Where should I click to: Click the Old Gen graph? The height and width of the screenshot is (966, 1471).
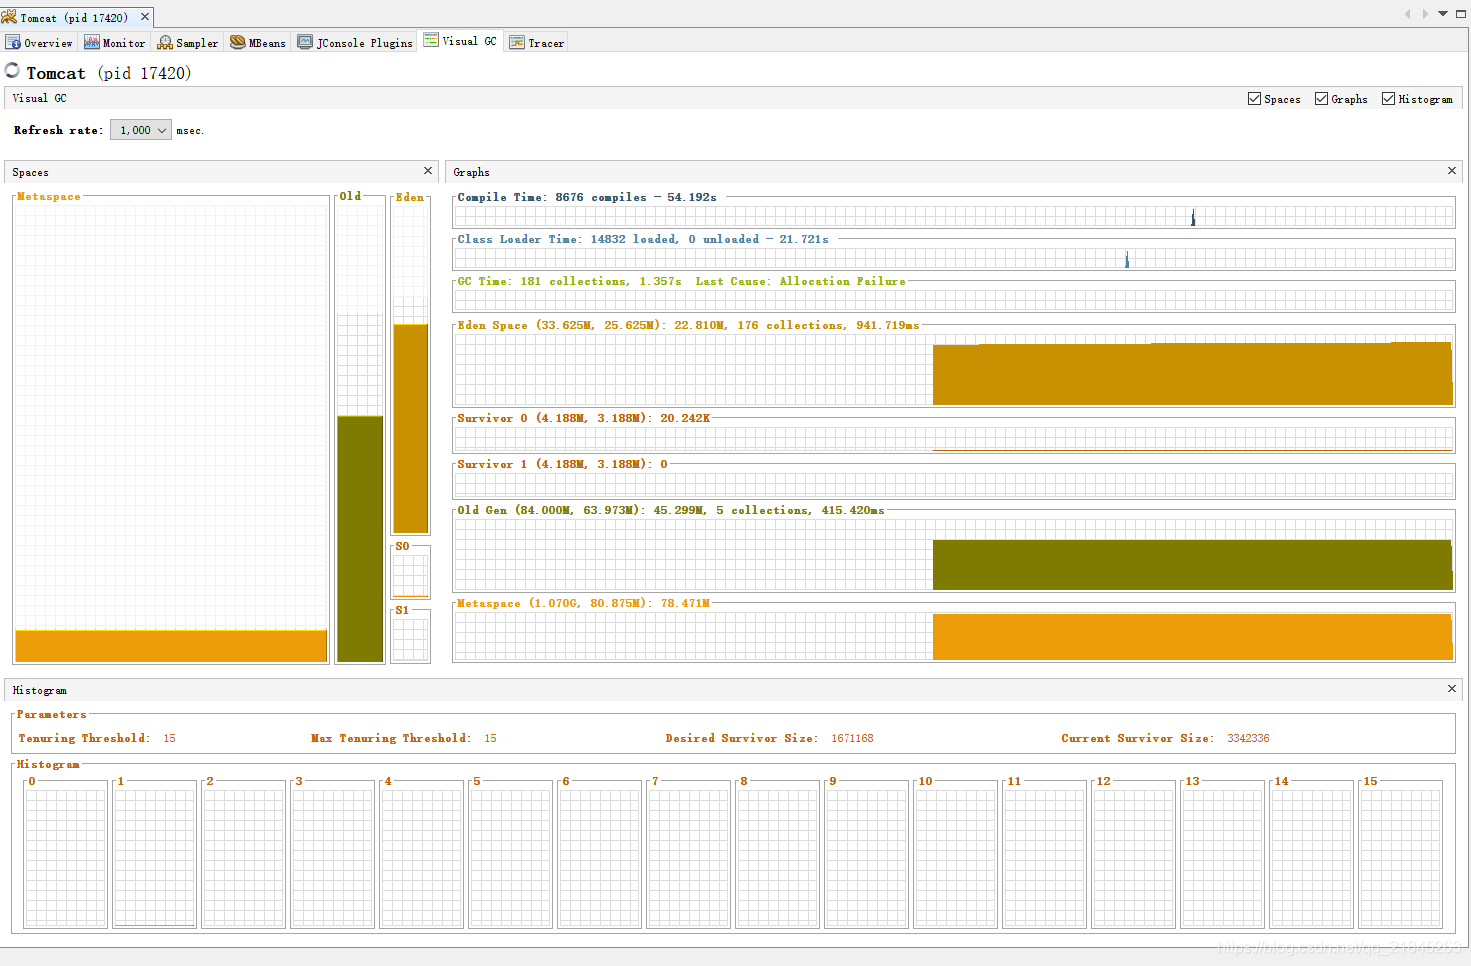pyautogui.click(x=954, y=555)
